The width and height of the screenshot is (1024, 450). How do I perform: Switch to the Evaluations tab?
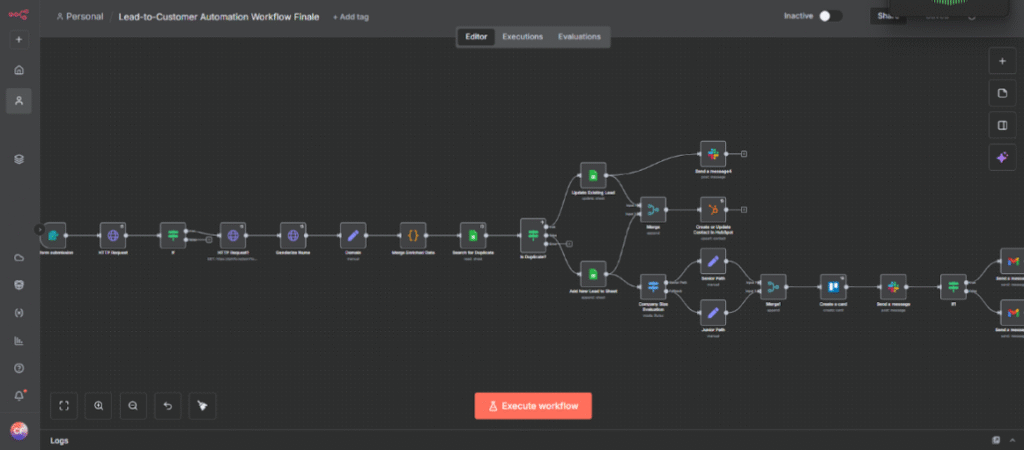(579, 37)
